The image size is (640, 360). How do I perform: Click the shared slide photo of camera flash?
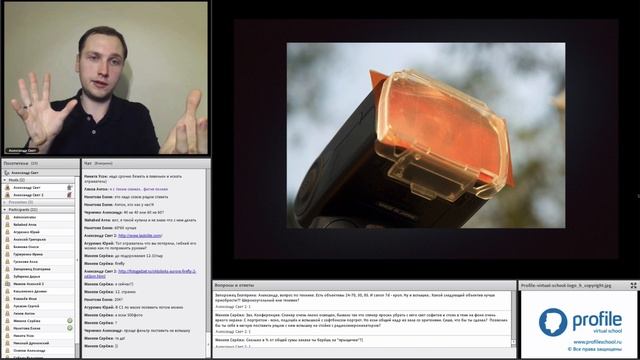[x=426, y=135]
